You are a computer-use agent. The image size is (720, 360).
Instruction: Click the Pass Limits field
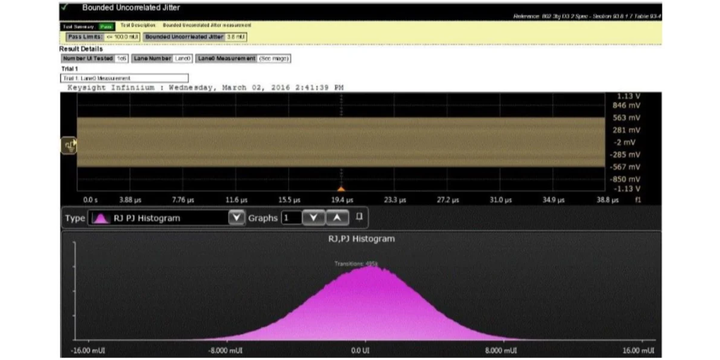pos(103,37)
